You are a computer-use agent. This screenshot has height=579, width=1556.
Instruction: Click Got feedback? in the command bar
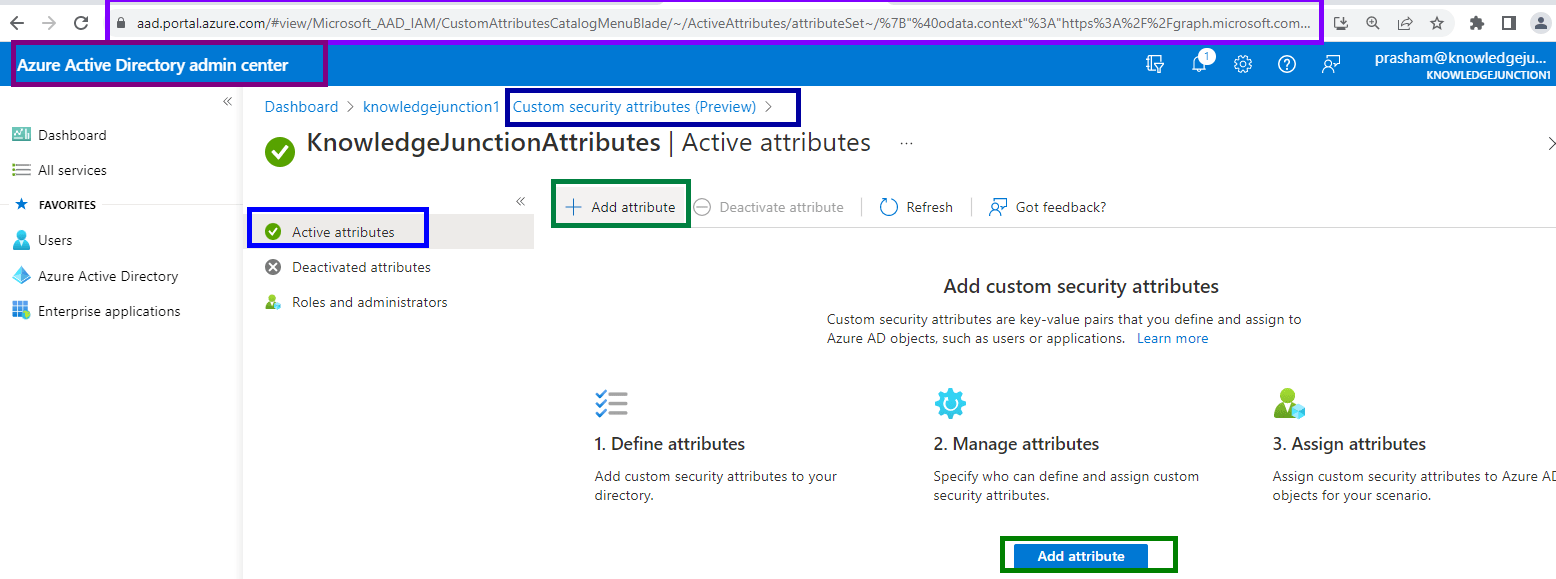click(1047, 207)
